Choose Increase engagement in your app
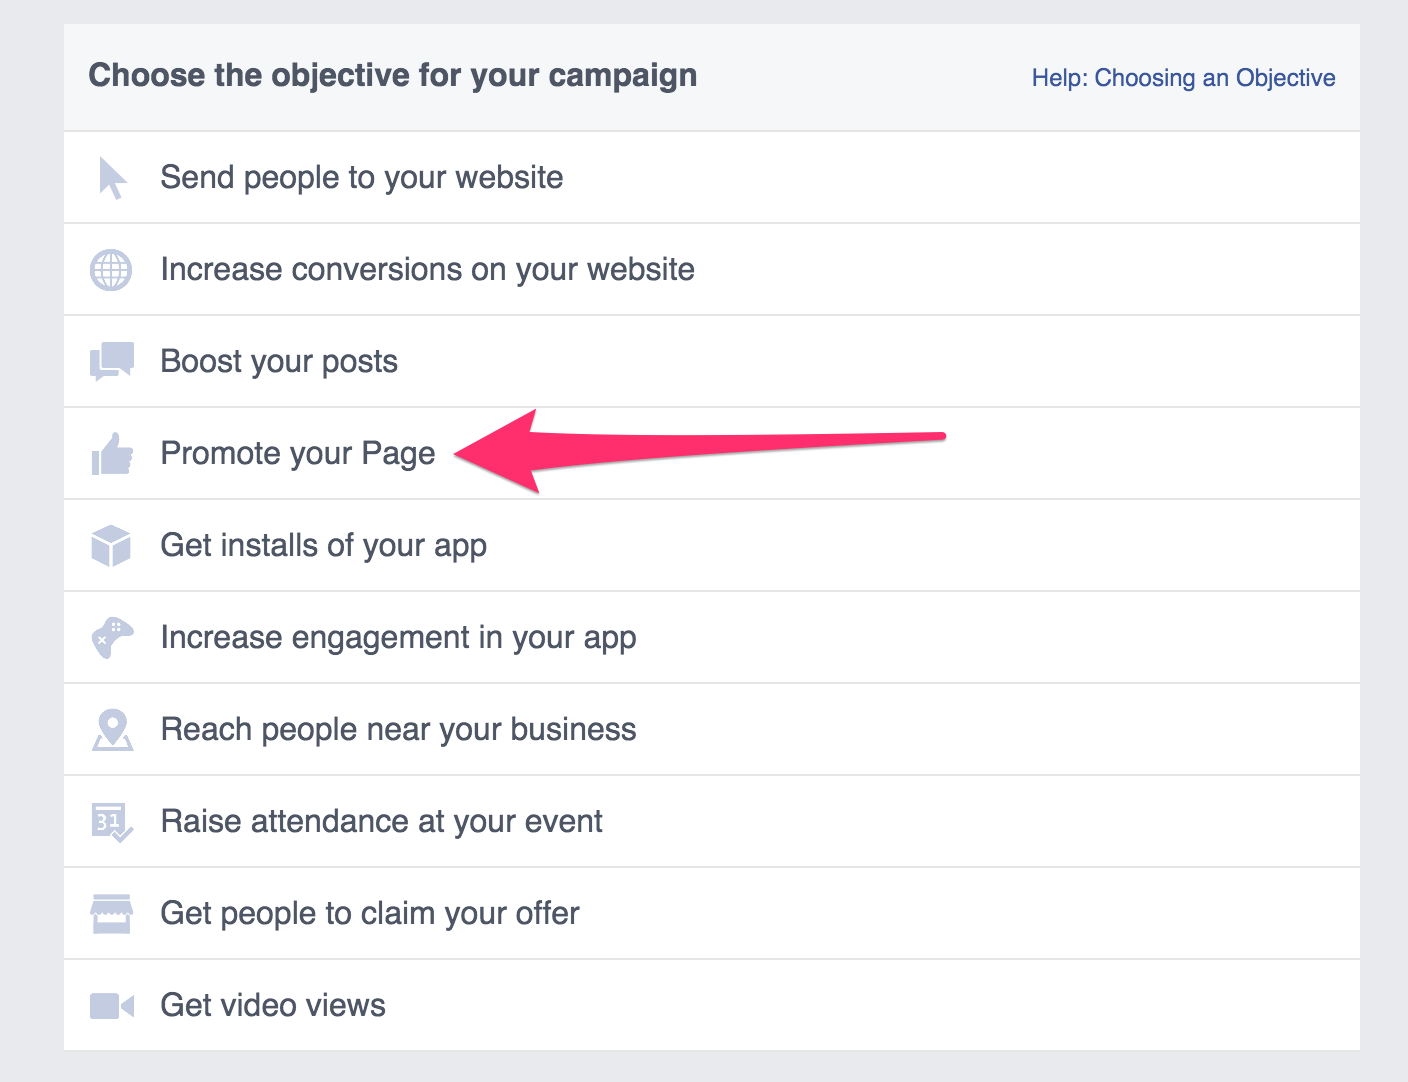 click(712, 637)
